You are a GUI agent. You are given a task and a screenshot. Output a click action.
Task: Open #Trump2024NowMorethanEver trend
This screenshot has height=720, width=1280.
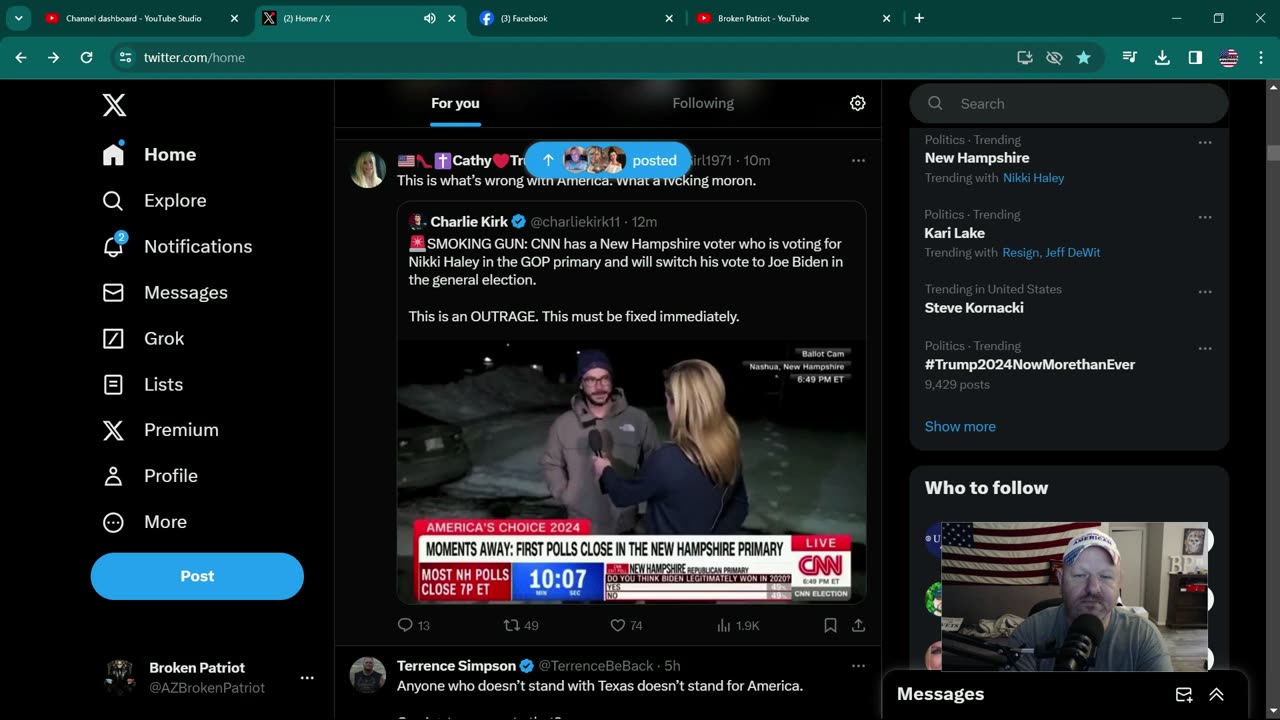point(1030,365)
